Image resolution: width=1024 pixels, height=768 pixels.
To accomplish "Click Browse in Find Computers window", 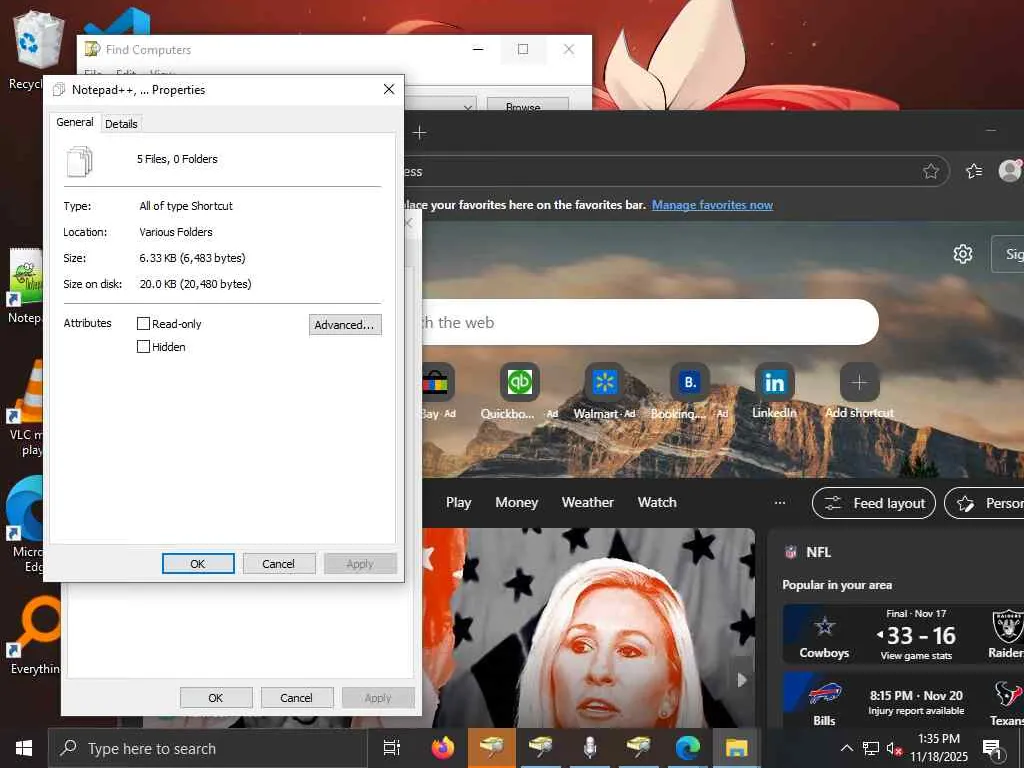I will 528,104.
